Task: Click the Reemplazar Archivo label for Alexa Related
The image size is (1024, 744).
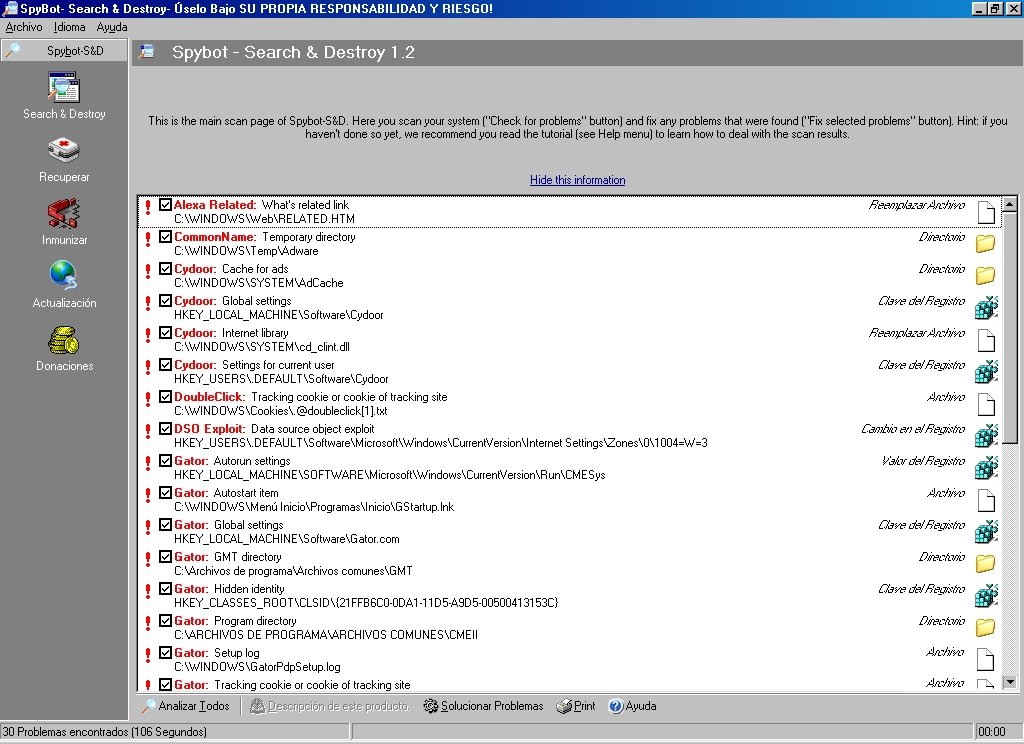Action: coord(916,205)
